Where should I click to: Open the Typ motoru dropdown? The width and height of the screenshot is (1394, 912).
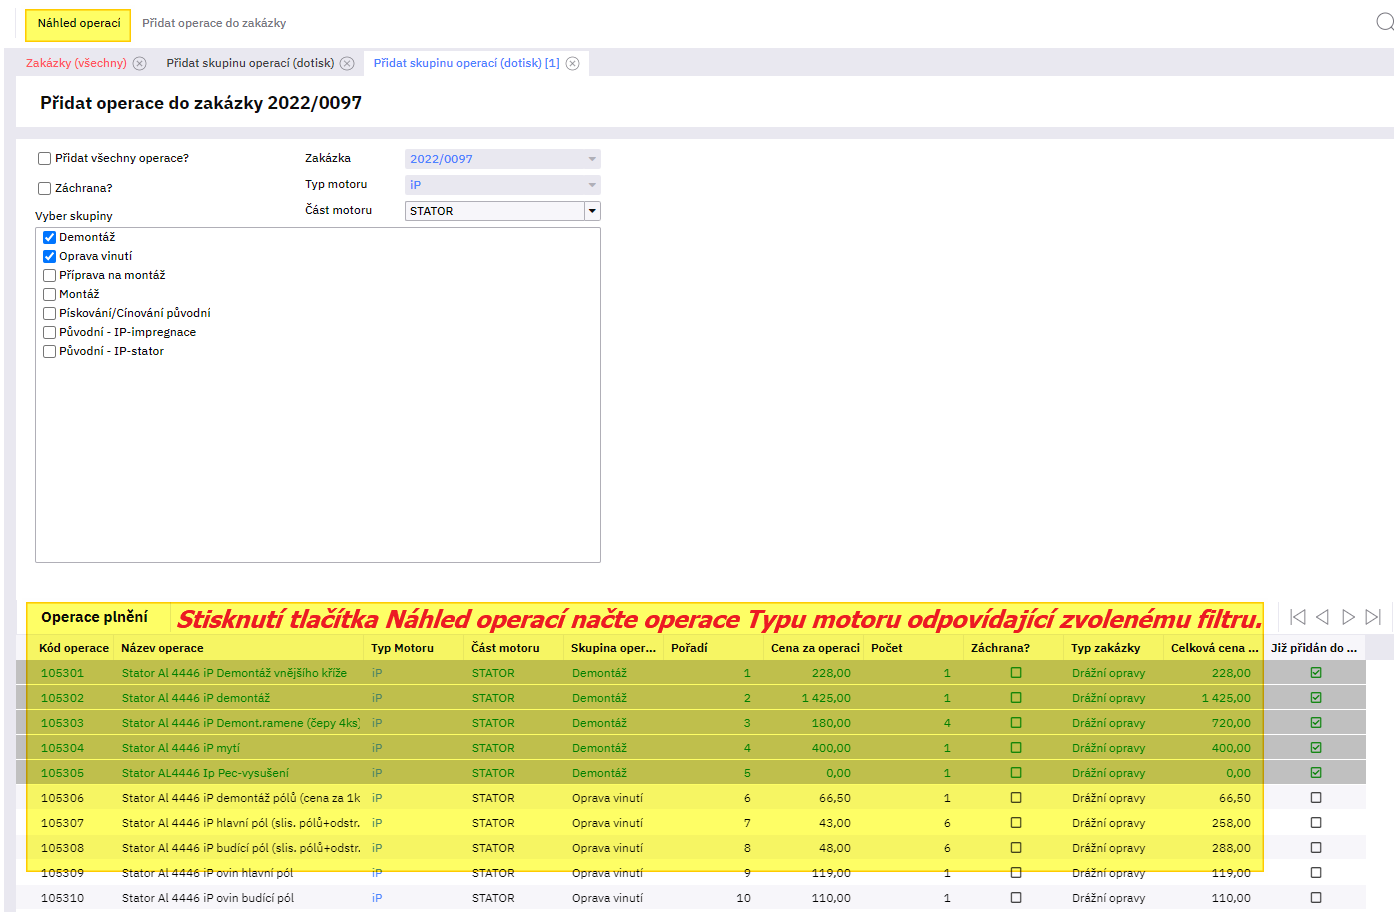click(x=592, y=185)
